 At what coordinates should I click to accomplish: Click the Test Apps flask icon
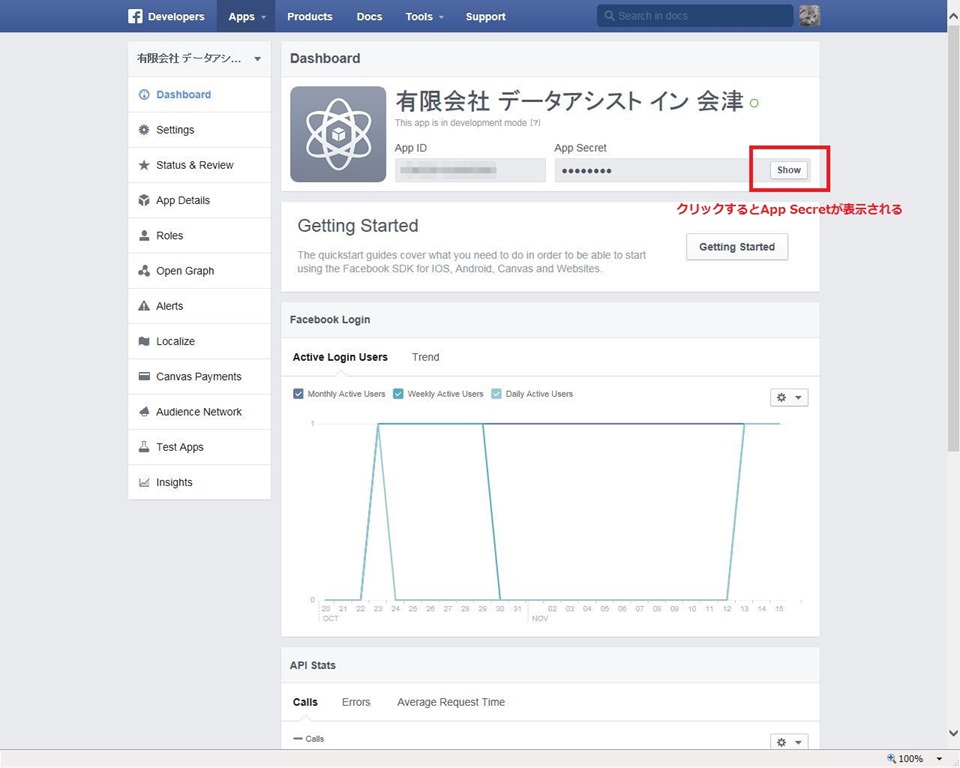pos(144,447)
